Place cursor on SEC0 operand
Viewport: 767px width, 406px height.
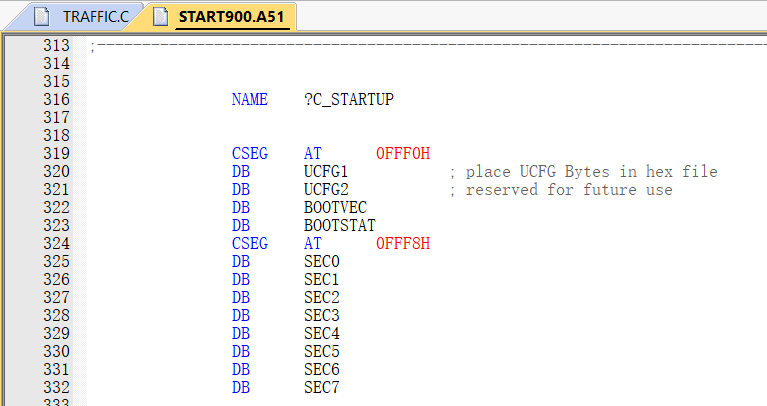[321, 262]
